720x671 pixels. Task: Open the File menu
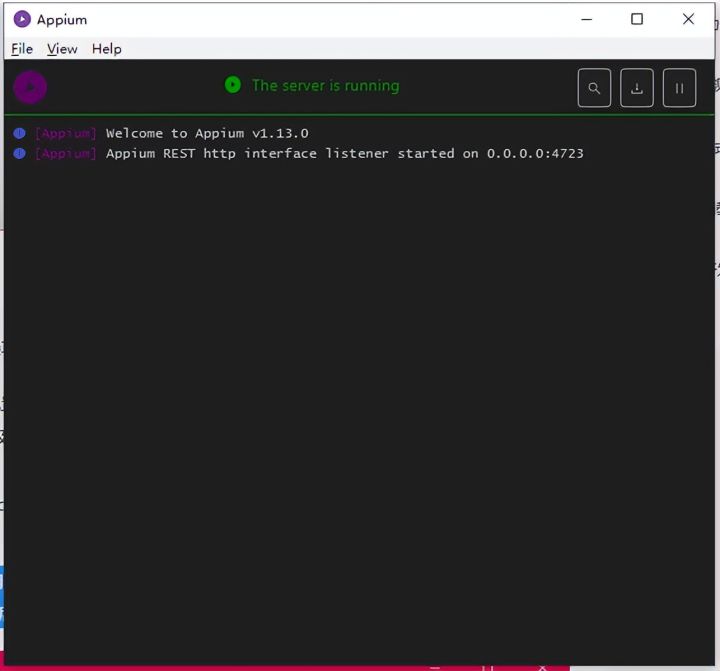pos(22,49)
